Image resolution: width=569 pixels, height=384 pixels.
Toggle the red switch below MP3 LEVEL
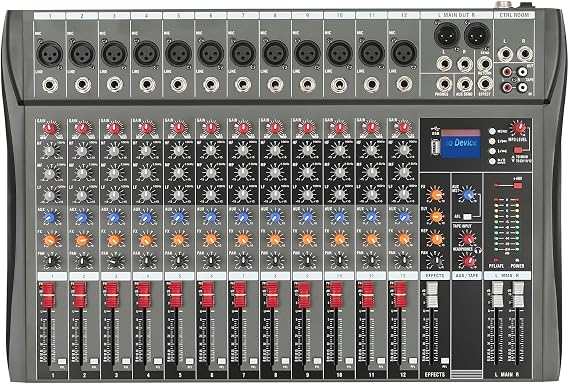point(518,150)
